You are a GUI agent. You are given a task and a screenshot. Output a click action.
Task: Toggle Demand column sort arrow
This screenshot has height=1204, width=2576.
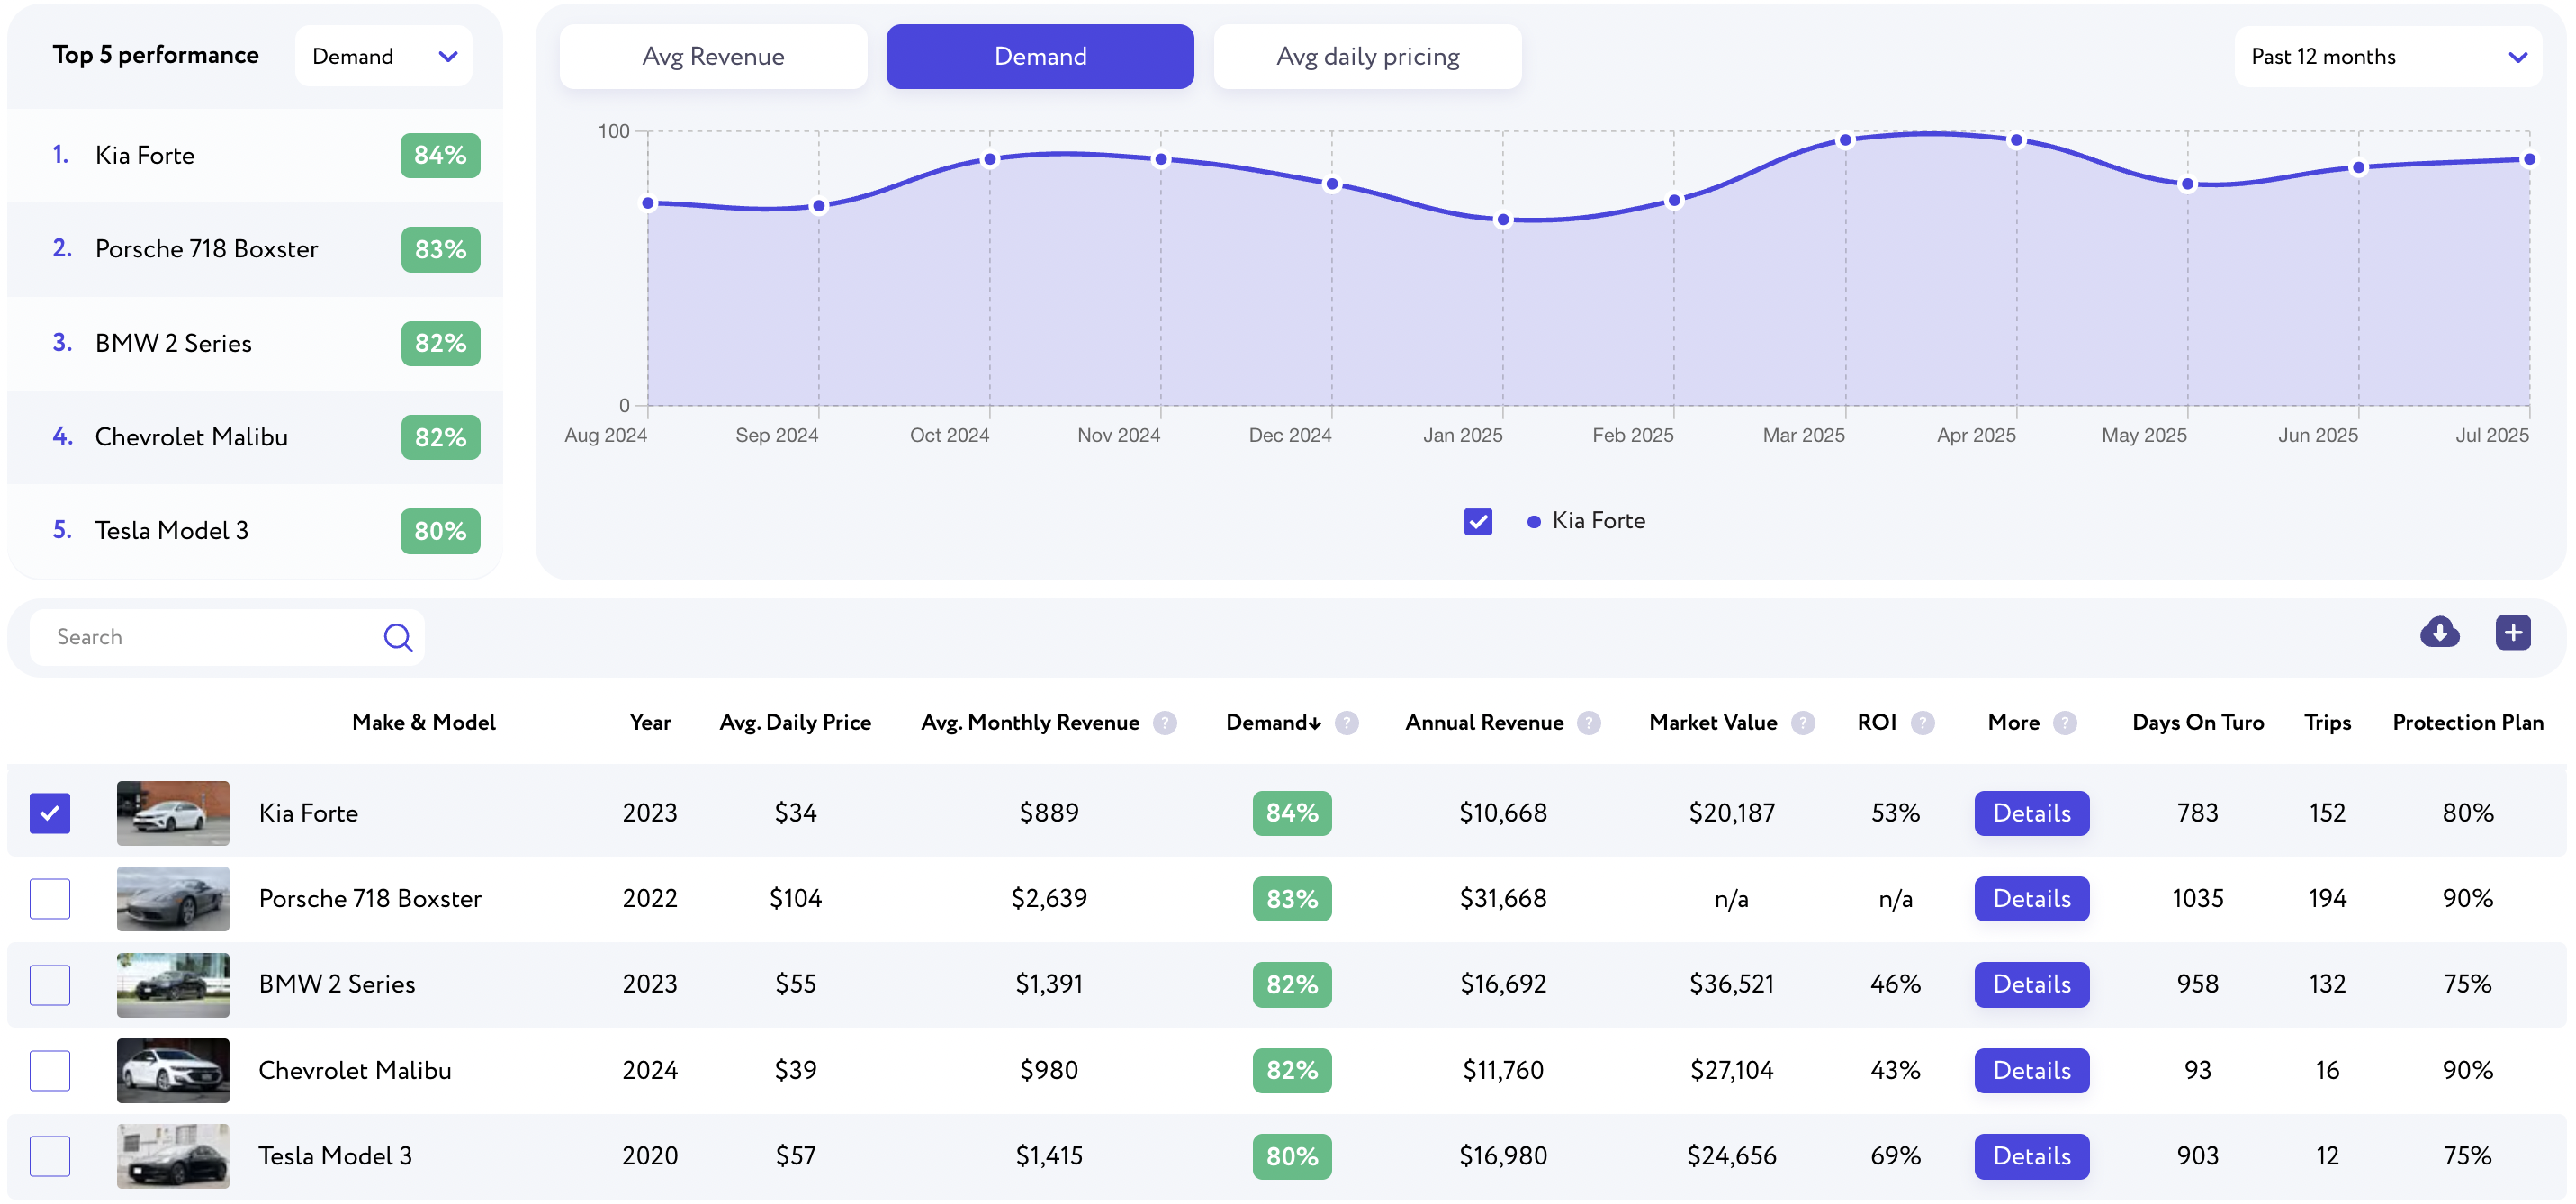(x=1315, y=723)
